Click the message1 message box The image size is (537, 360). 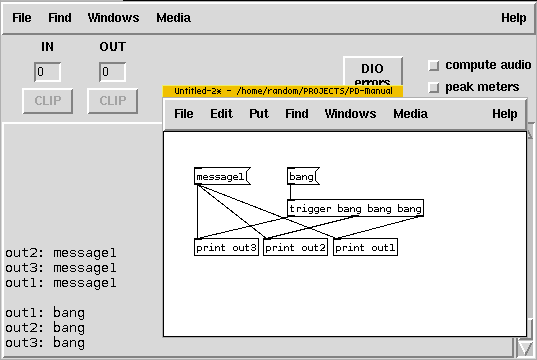click(222, 176)
